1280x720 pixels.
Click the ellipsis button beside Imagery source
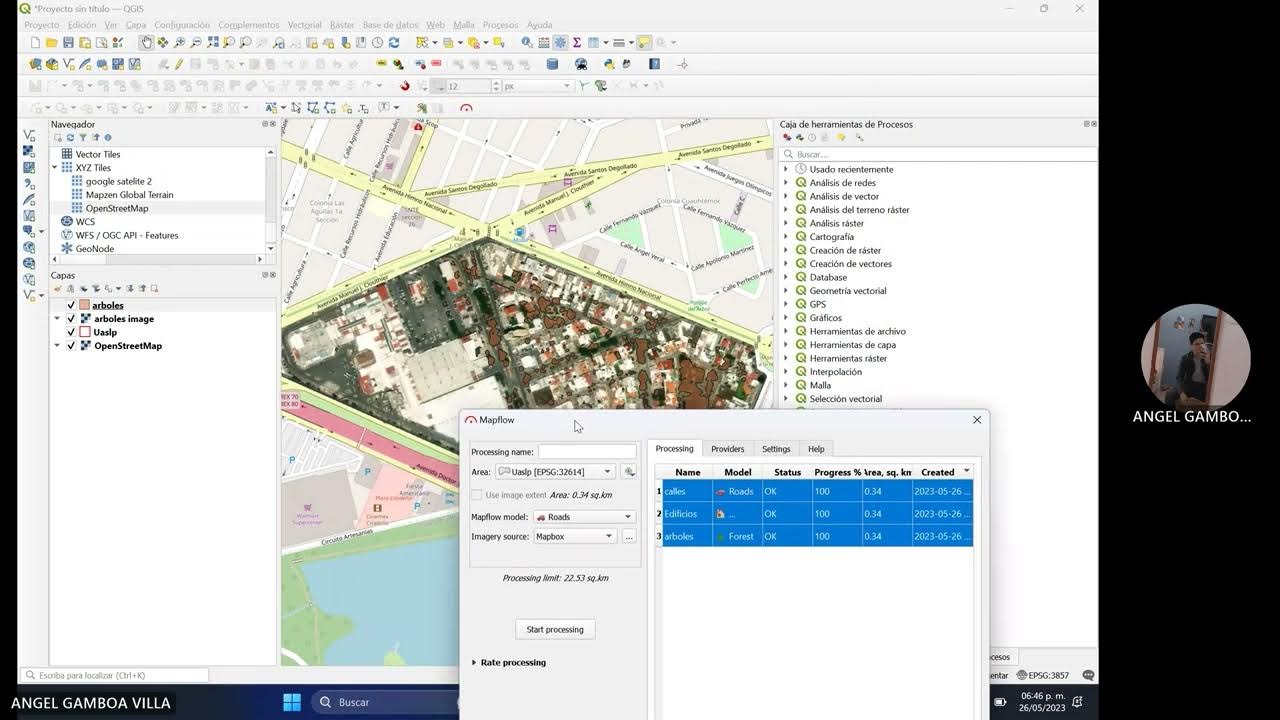(x=629, y=537)
